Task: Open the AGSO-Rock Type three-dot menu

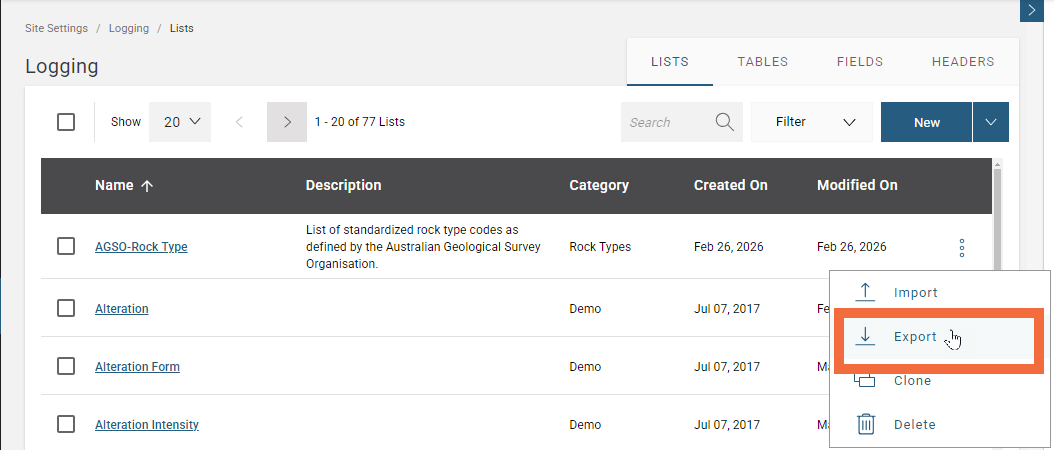Action: coord(961,247)
